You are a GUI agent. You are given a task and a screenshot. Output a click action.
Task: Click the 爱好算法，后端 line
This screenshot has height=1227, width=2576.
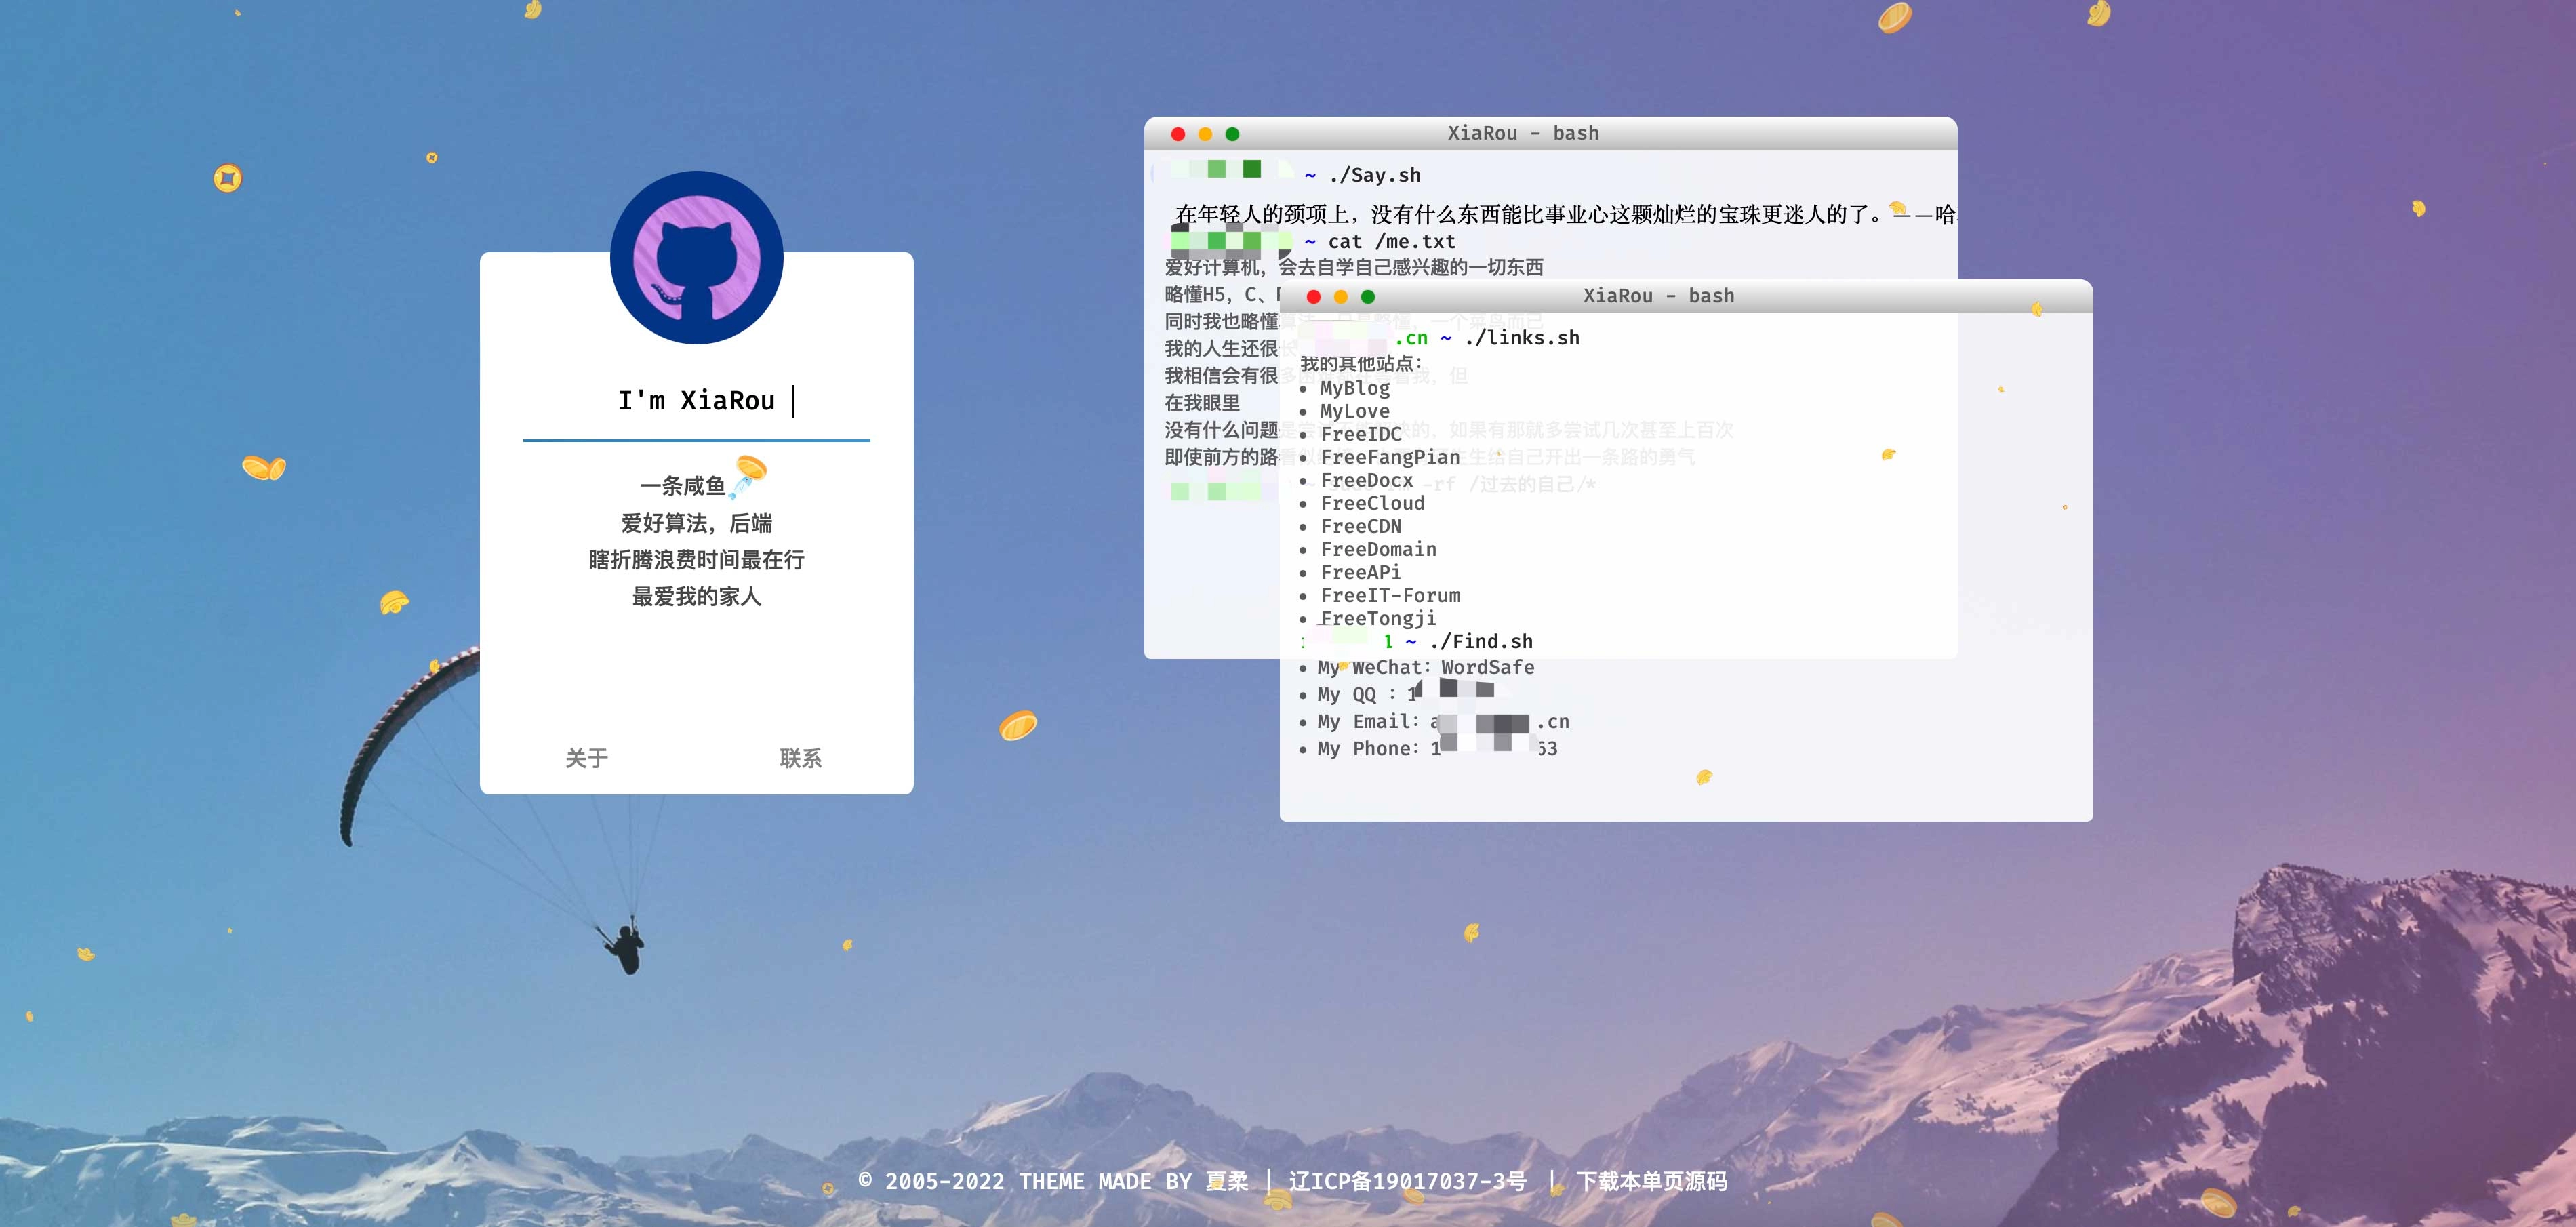tap(696, 523)
